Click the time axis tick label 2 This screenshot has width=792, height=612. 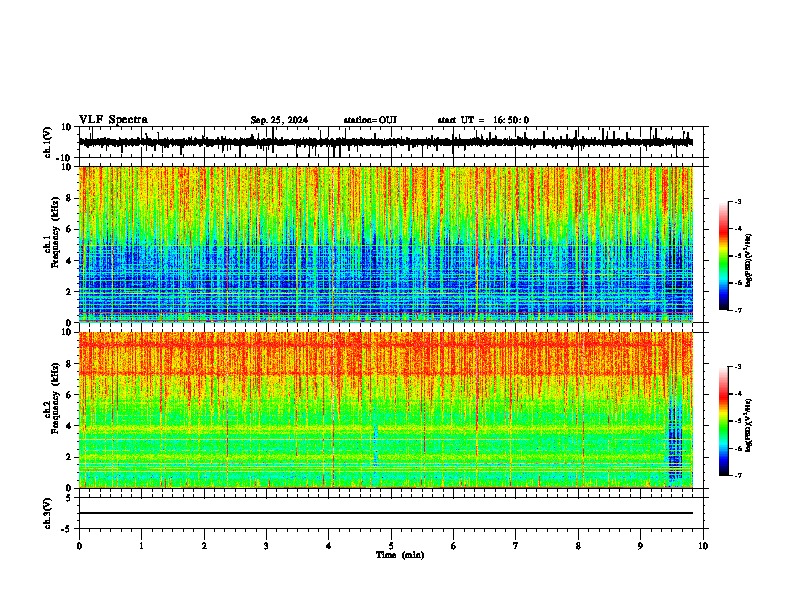(x=204, y=546)
